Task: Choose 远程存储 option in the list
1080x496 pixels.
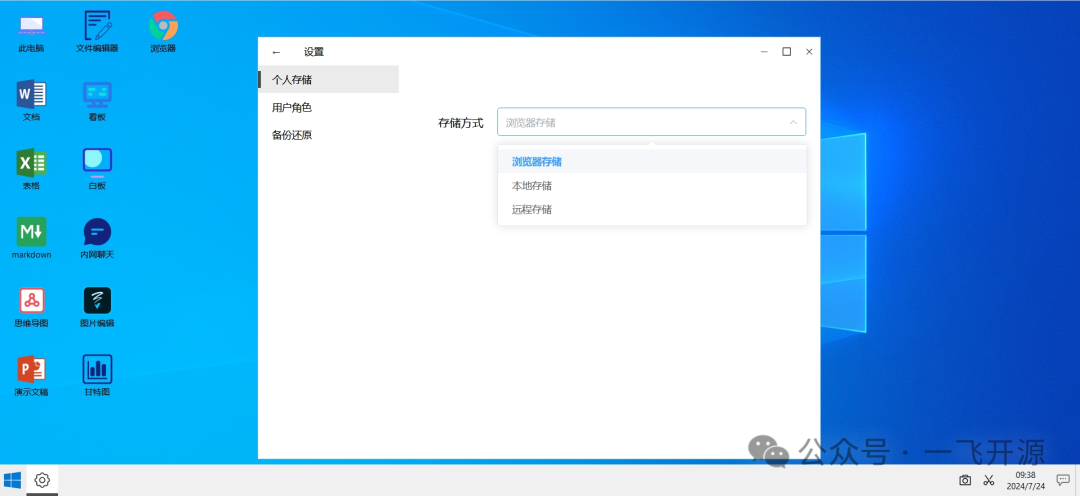Action: (x=532, y=210)
